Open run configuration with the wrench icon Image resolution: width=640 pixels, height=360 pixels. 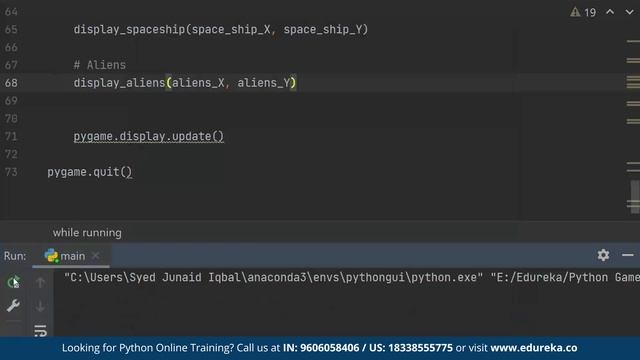click(13, 305)
